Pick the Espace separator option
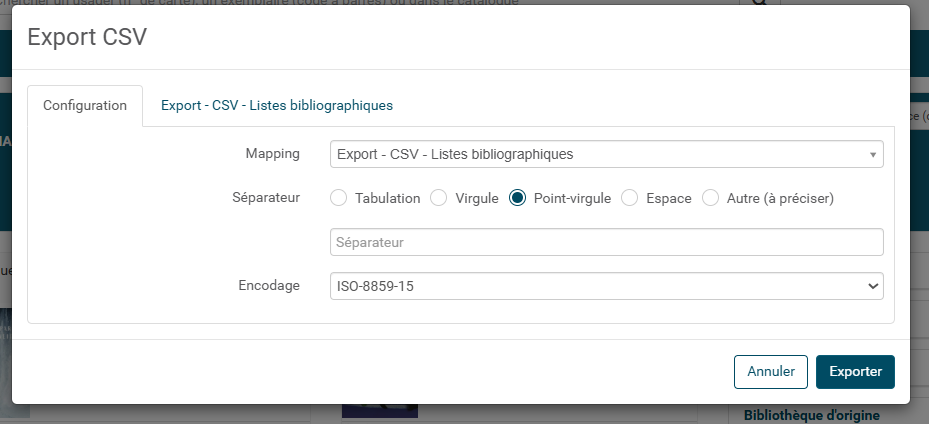The image size is (929, 424). (x=629, y=198)
